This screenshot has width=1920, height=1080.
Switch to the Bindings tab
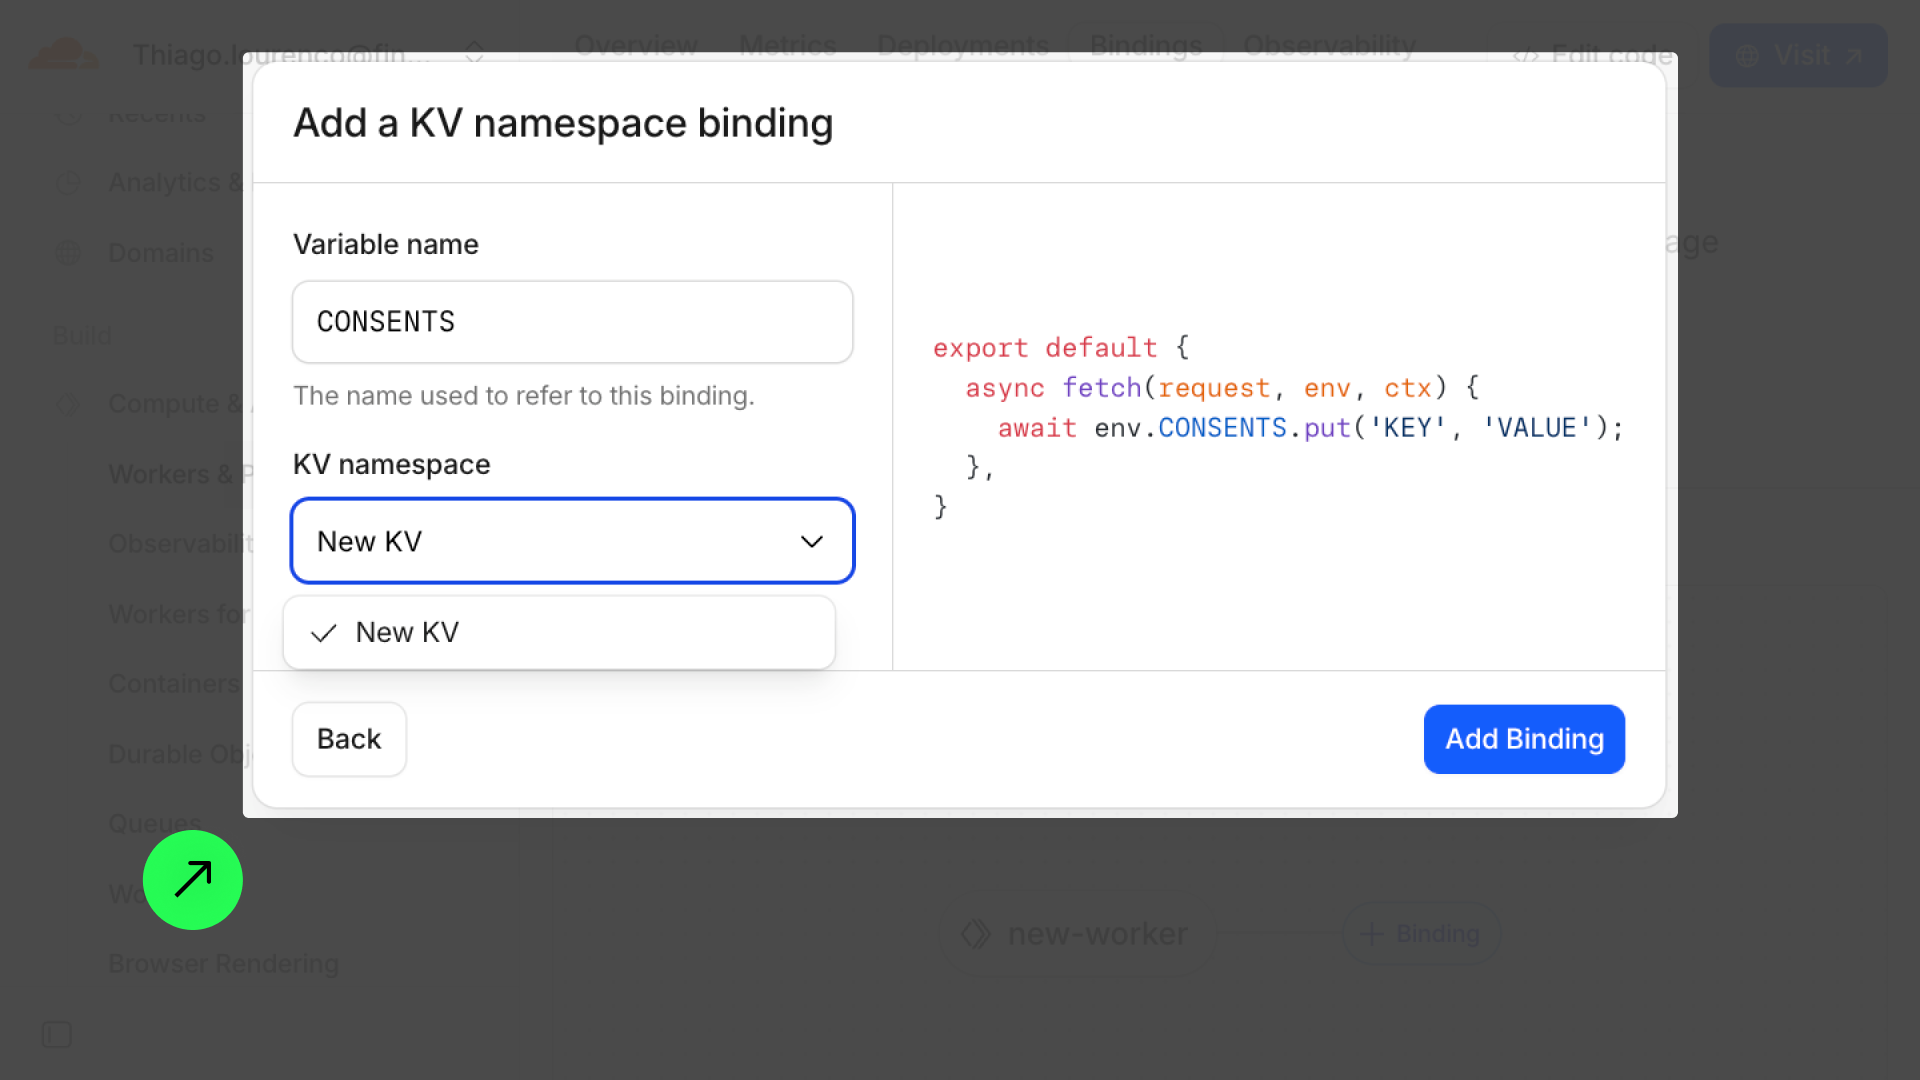coord(1146,45)
